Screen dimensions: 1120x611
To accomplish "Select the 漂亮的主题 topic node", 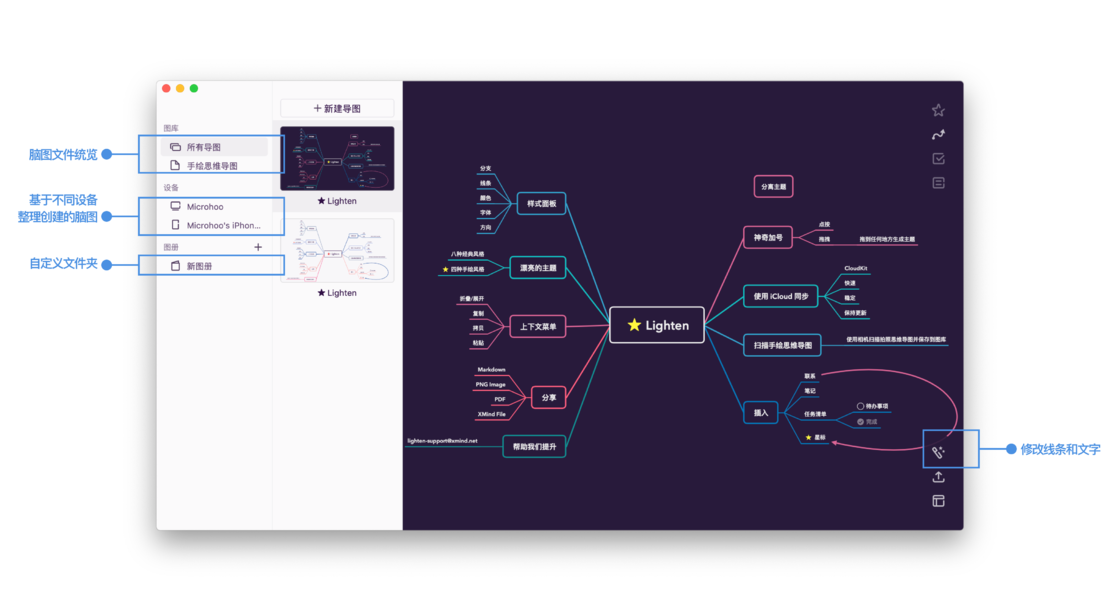I will [x=538, y=268].
